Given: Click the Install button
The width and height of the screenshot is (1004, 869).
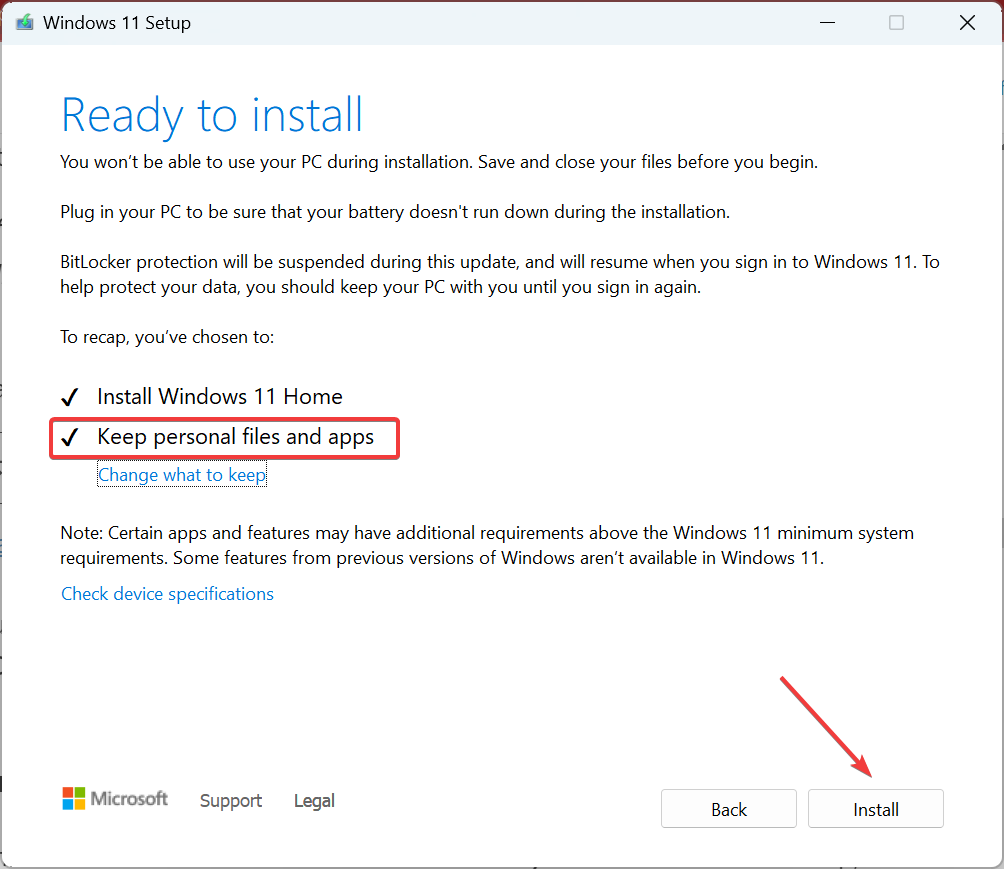Looking at the screenshot, I should tap(875, 809).
